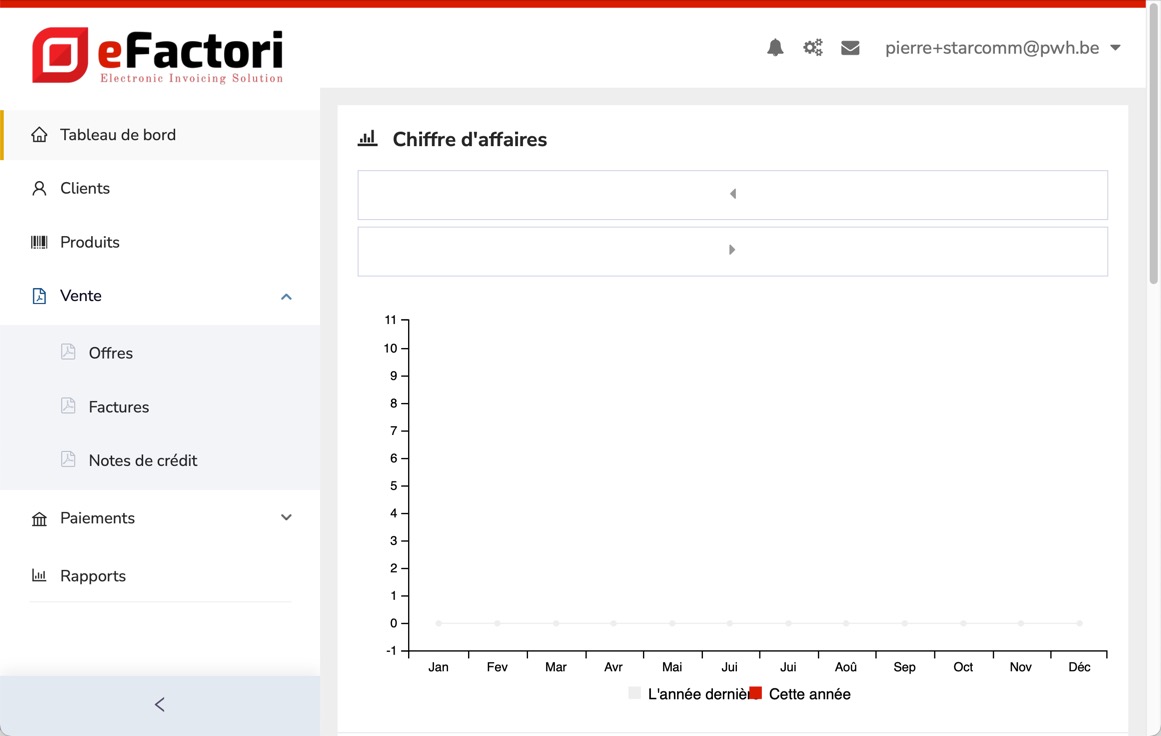
Task: Select Offres in the Vente submenu
Action: [x=110, y=353]
